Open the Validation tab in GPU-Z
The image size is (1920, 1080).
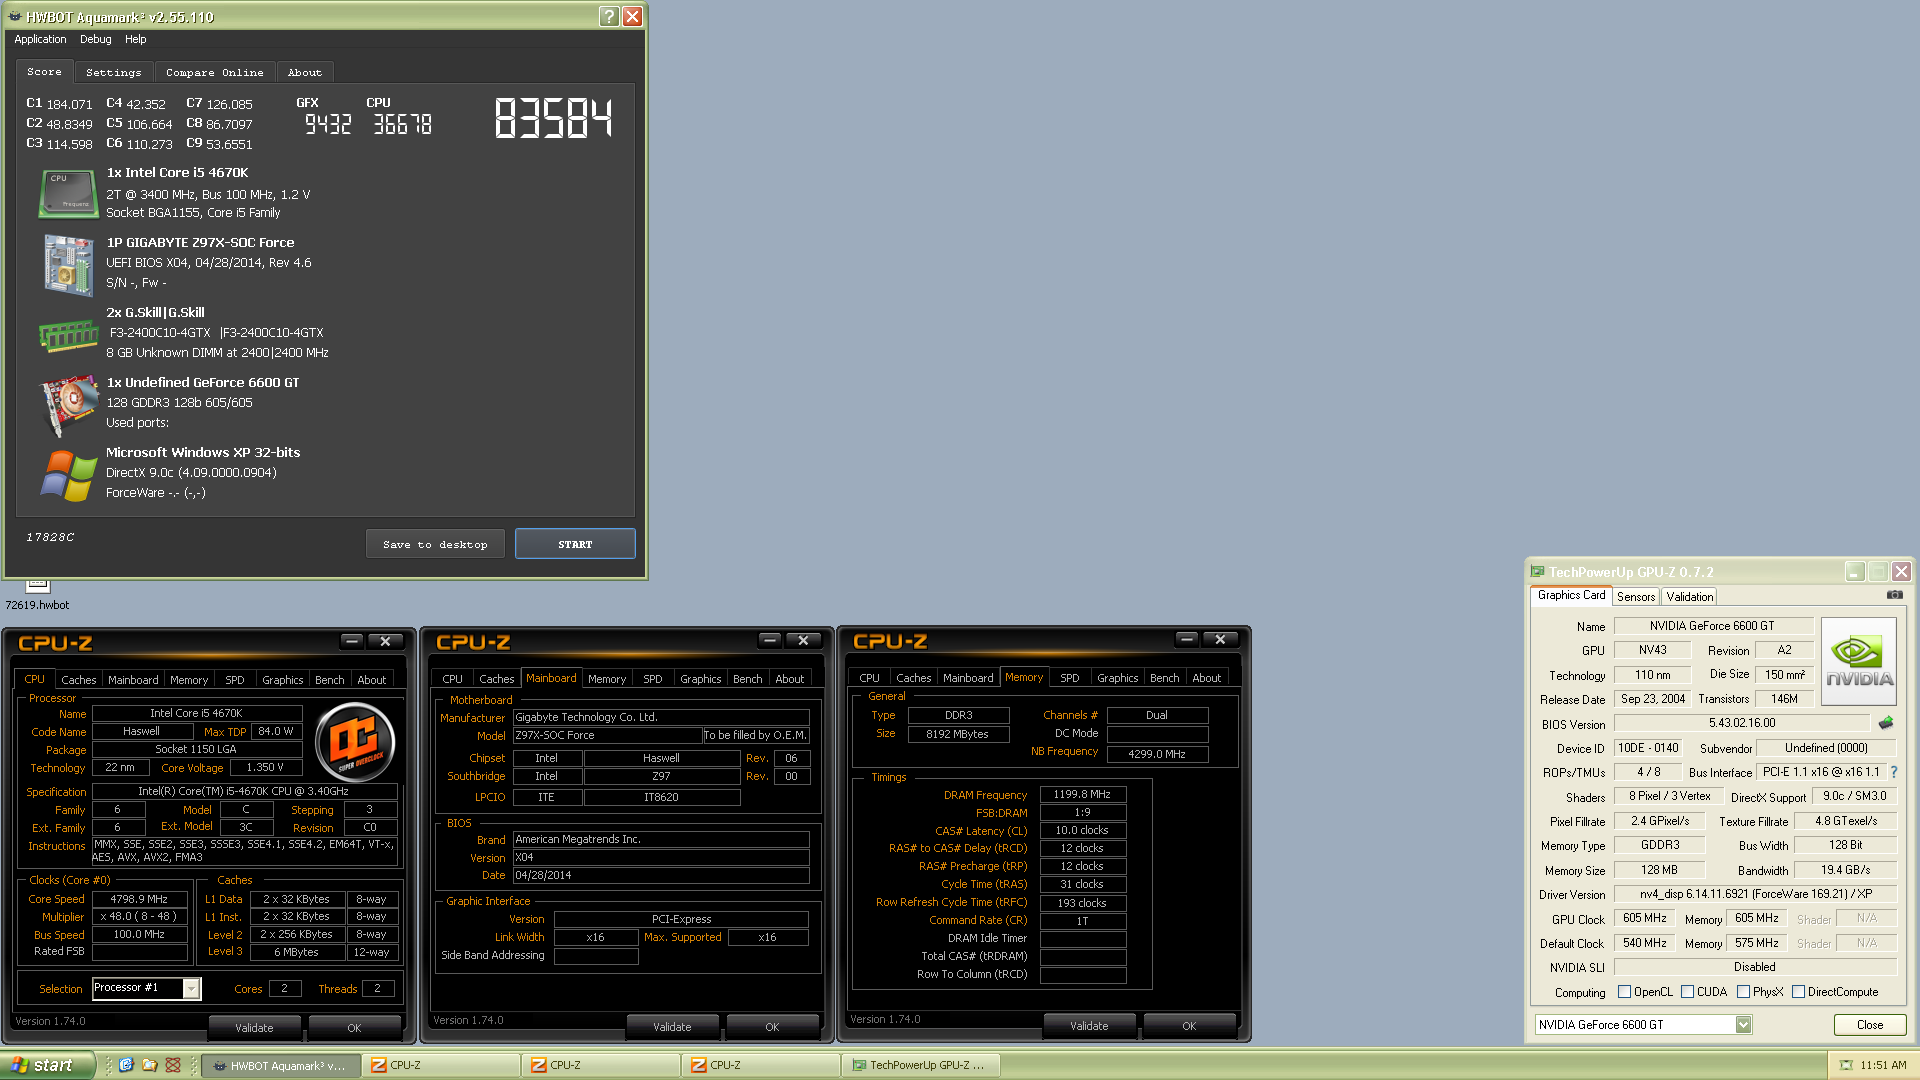(1690, 596)
